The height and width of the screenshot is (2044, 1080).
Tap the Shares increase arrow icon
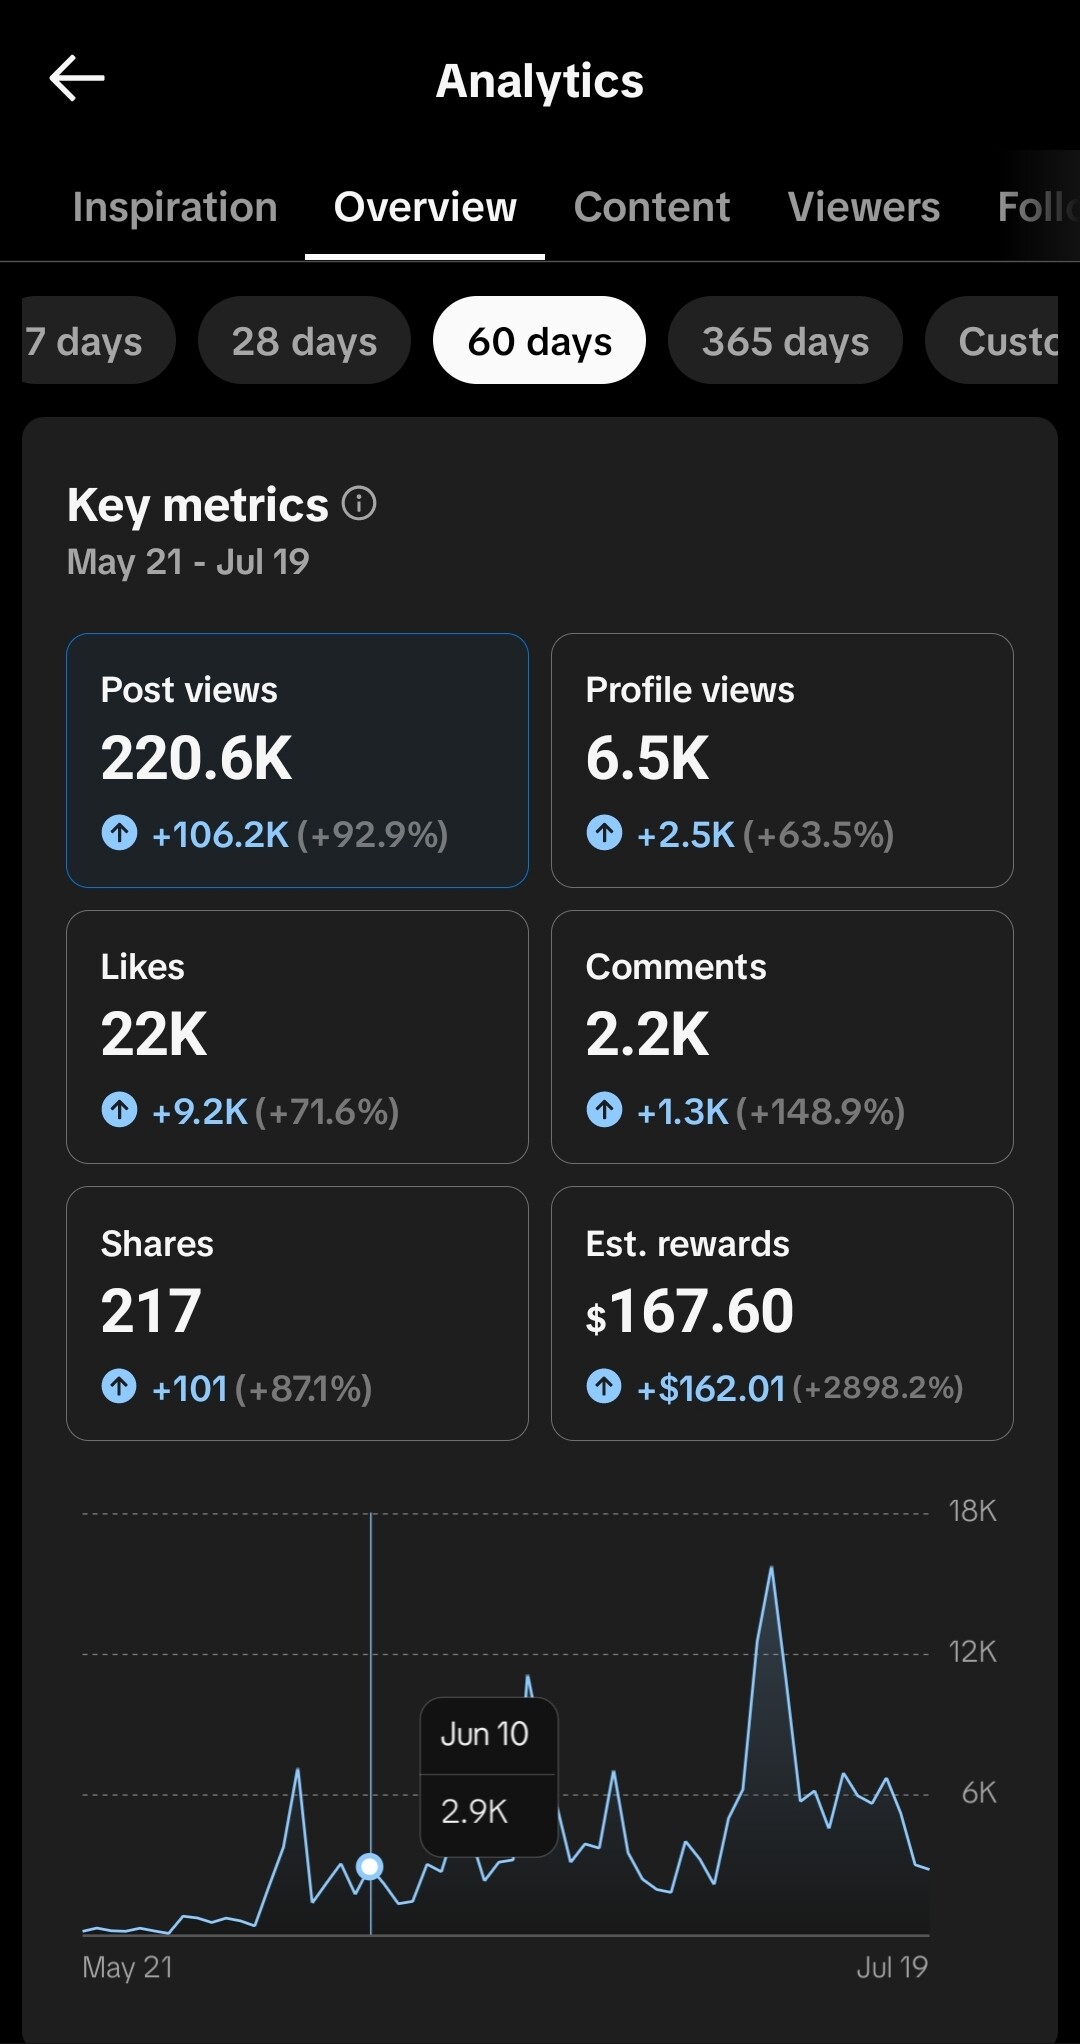click(x=119, y=1386)
